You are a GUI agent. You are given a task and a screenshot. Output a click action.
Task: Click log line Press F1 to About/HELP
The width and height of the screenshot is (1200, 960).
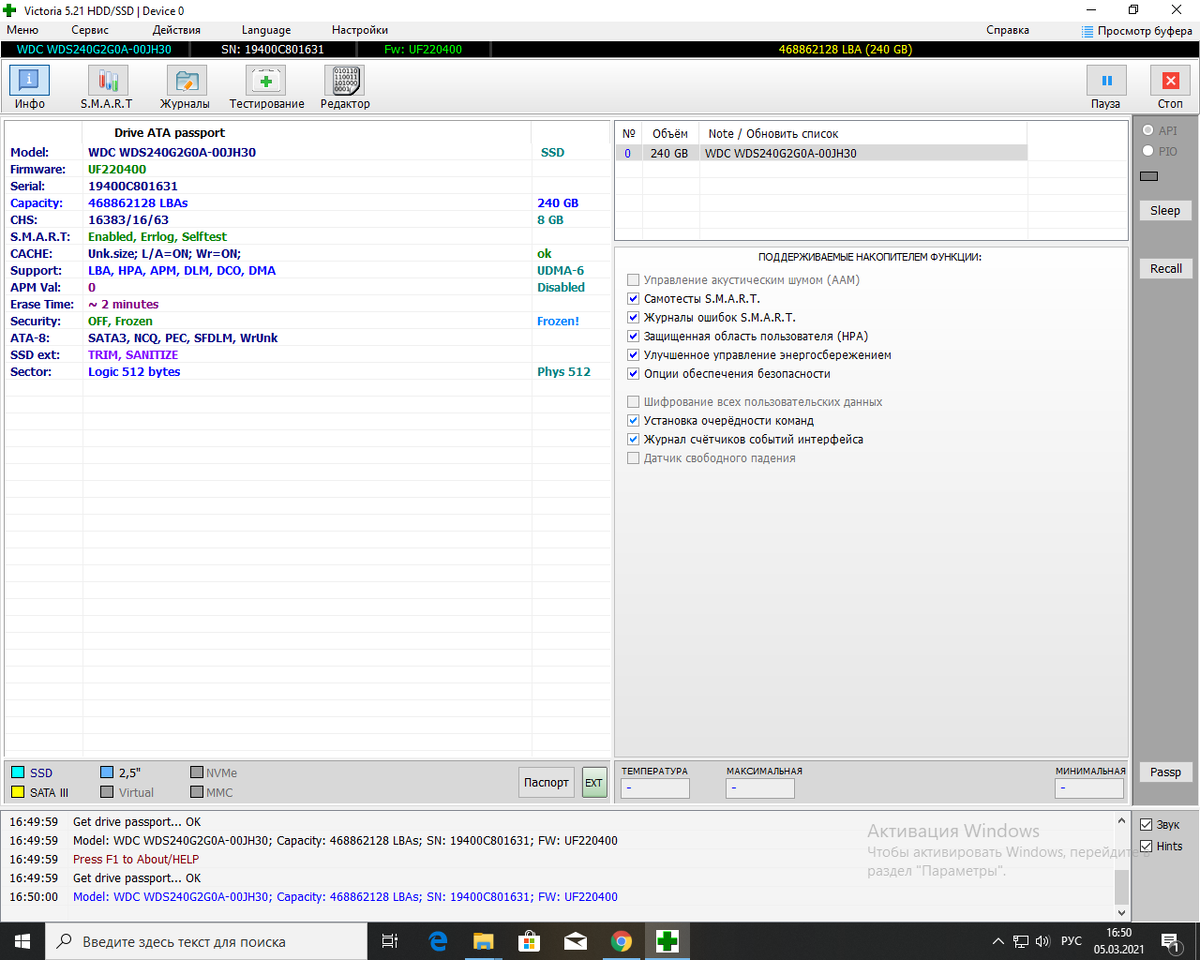(136, 859)
